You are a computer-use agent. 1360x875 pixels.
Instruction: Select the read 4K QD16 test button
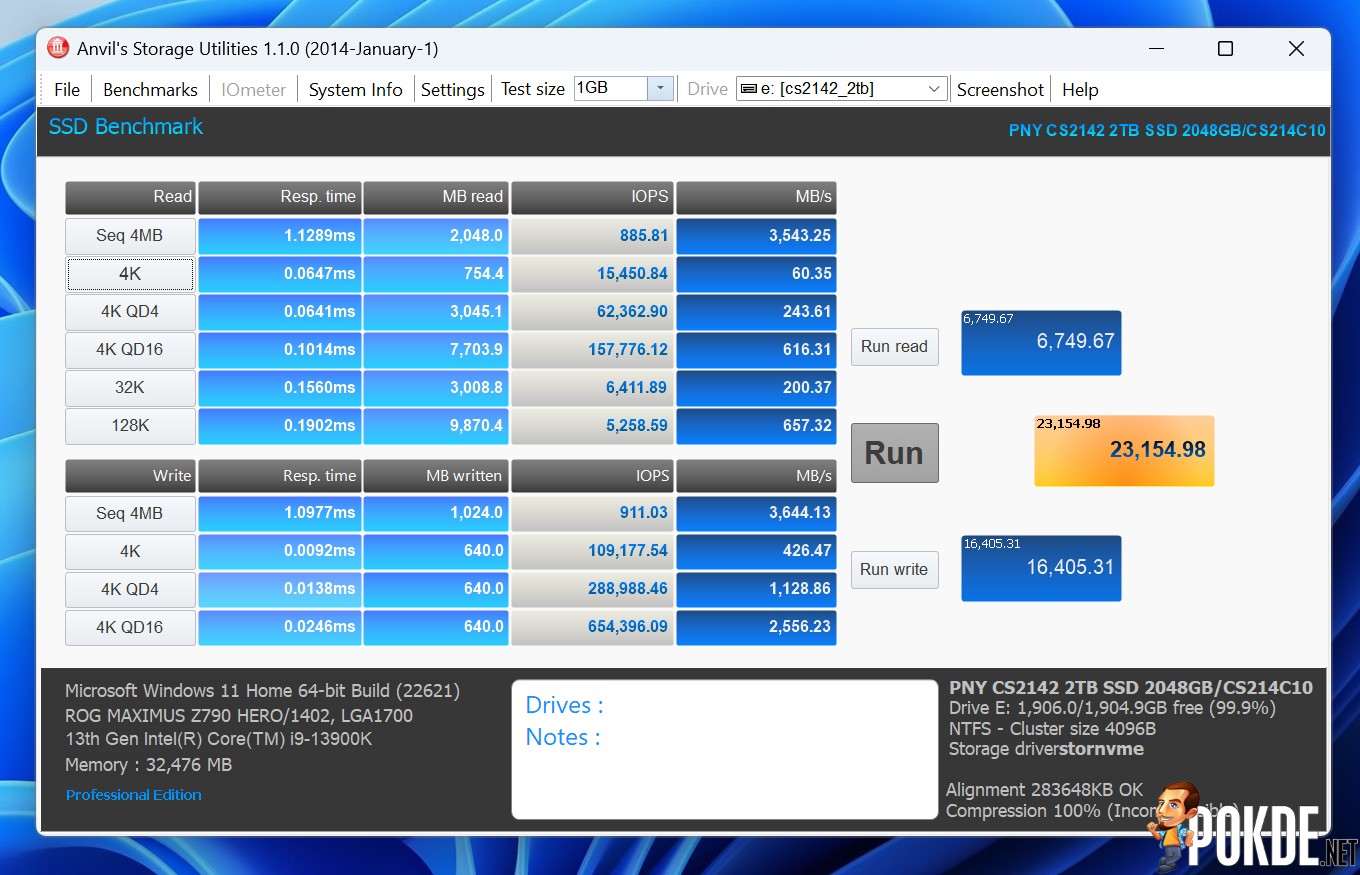click(130, 350)
